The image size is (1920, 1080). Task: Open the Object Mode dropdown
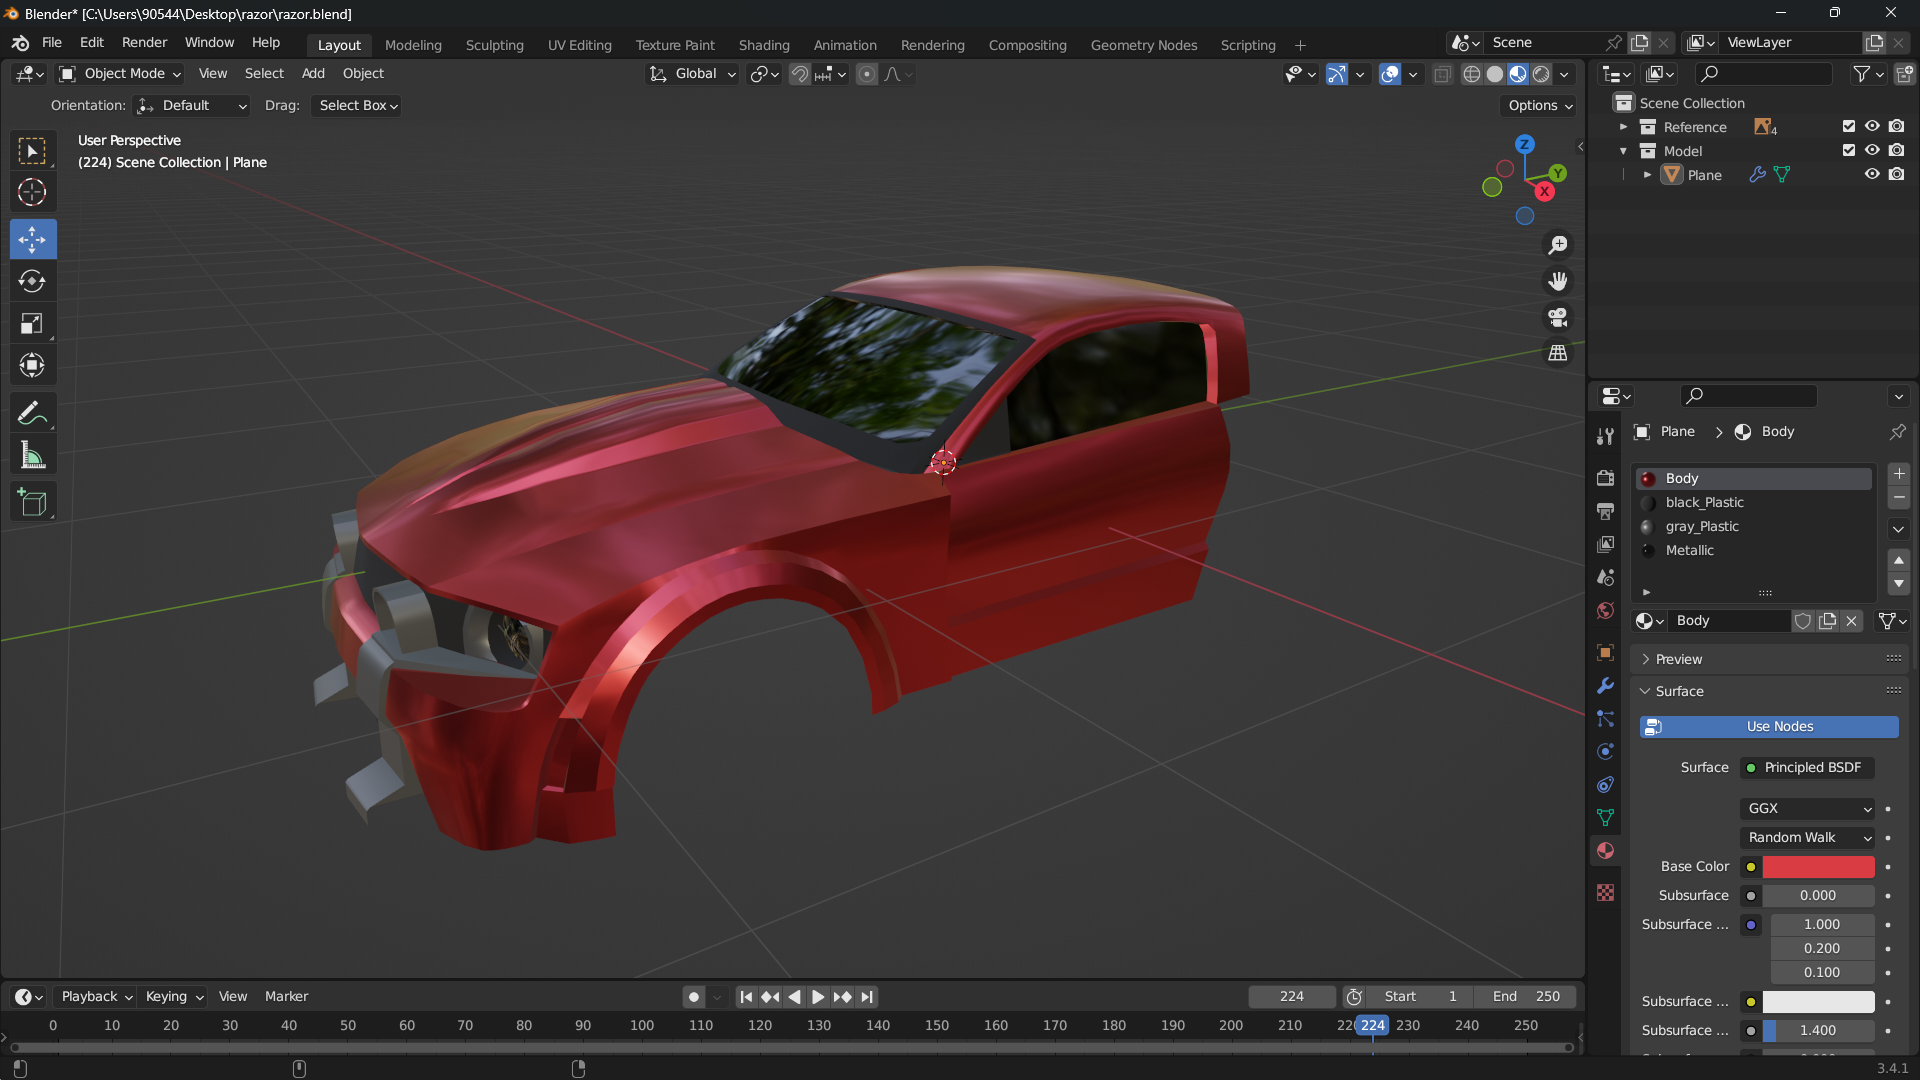(120, 73)
